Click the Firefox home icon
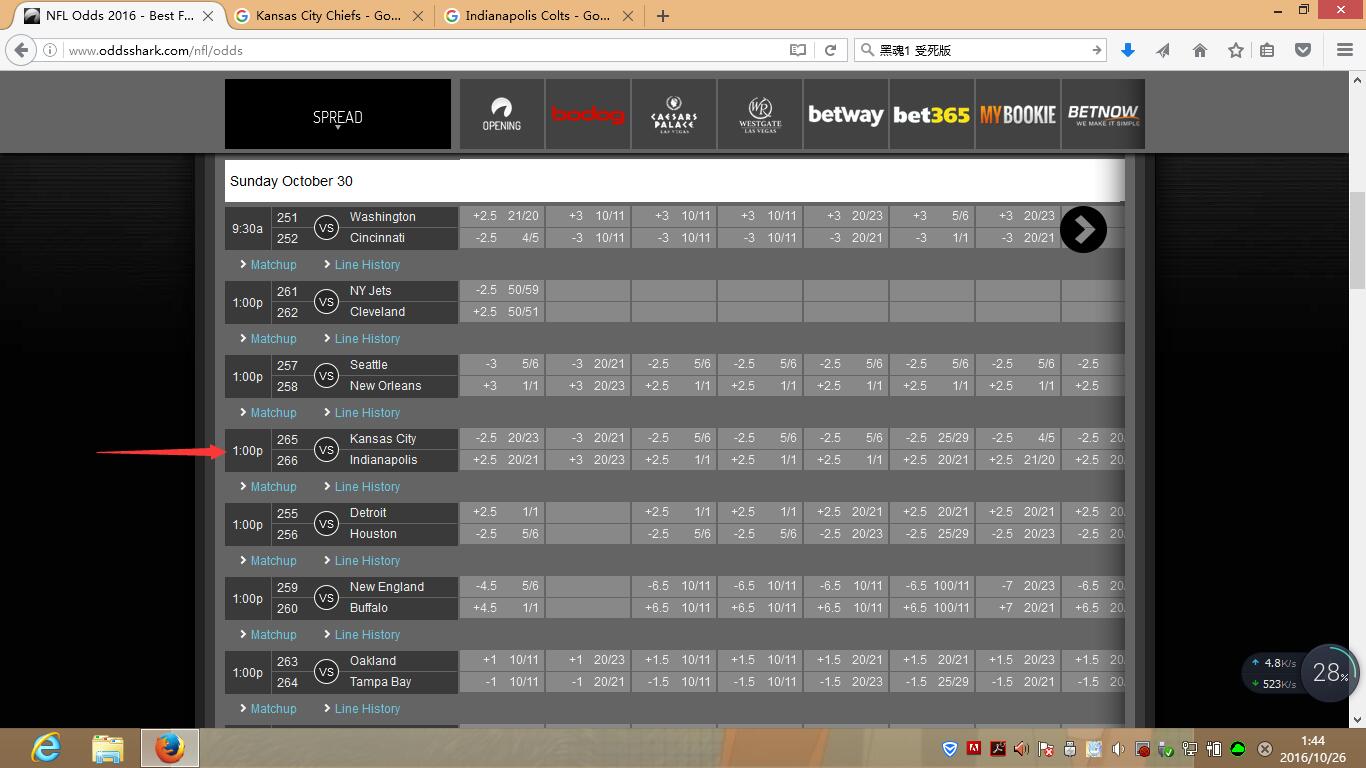Viewport: 1366px width, 768px height. [1200, 50]
